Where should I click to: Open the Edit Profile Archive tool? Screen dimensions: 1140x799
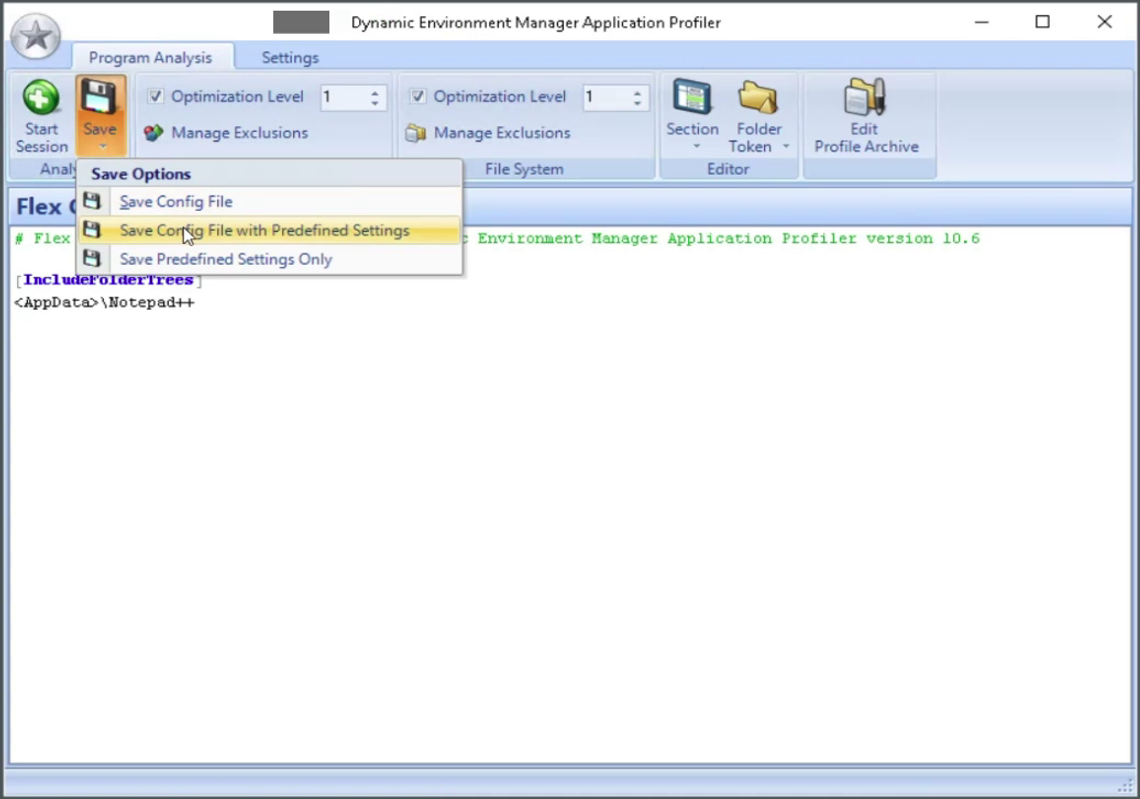(864, 113)
